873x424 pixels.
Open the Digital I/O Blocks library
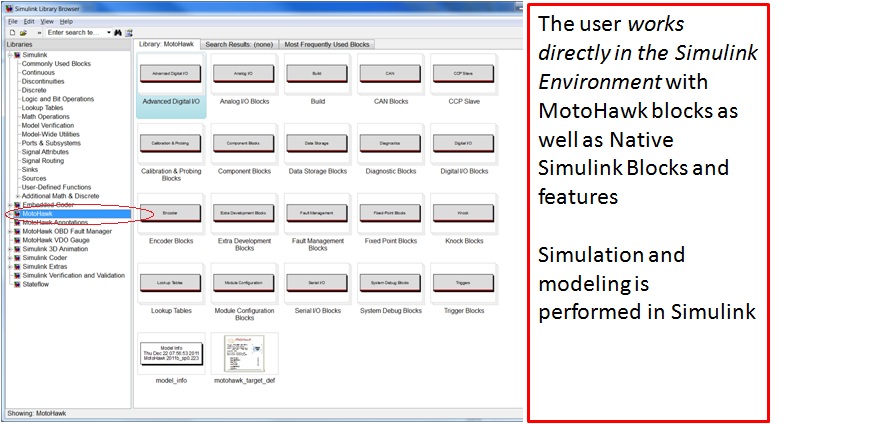pyautogui.click(x=464, y=143)
